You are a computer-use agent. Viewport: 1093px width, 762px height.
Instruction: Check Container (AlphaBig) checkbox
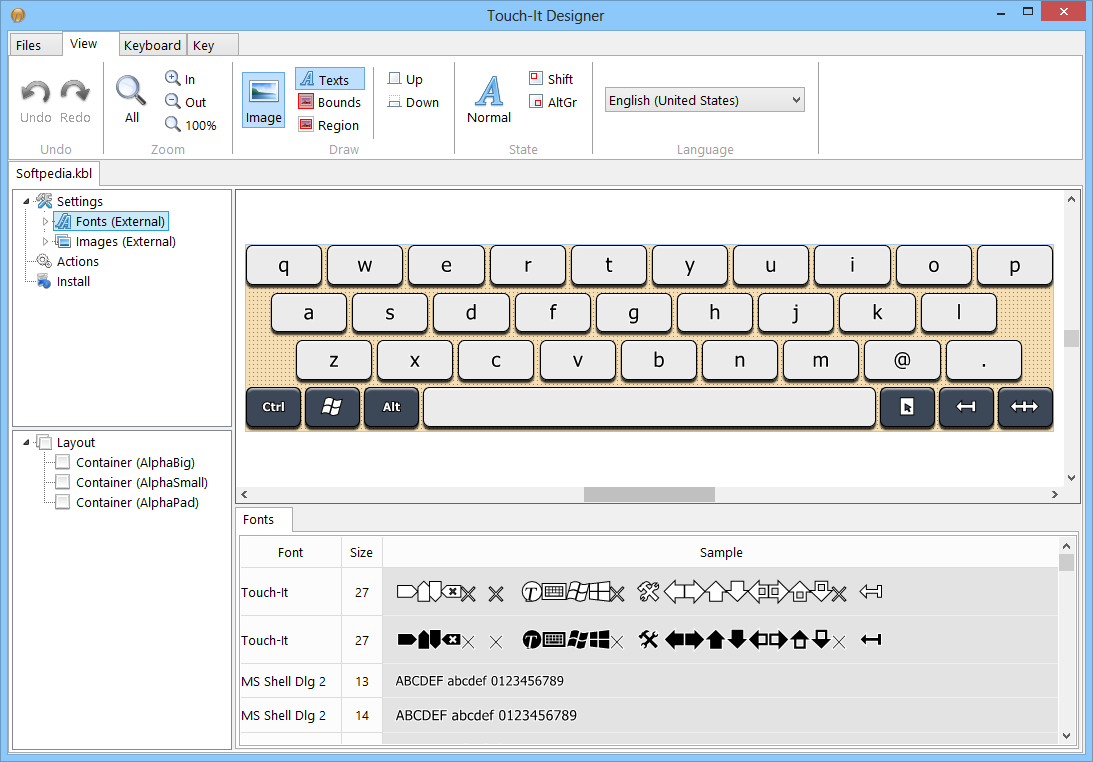tap(63, 462)
